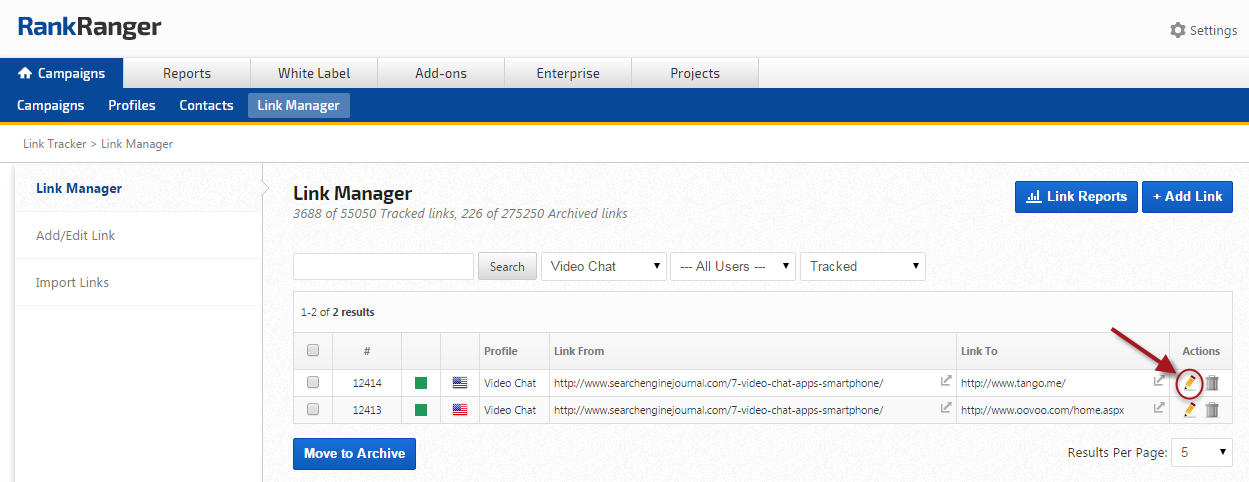Open the Video Chat profile dropdown
The height and width of the screenshot is (482, 1249).
(604, 266)
